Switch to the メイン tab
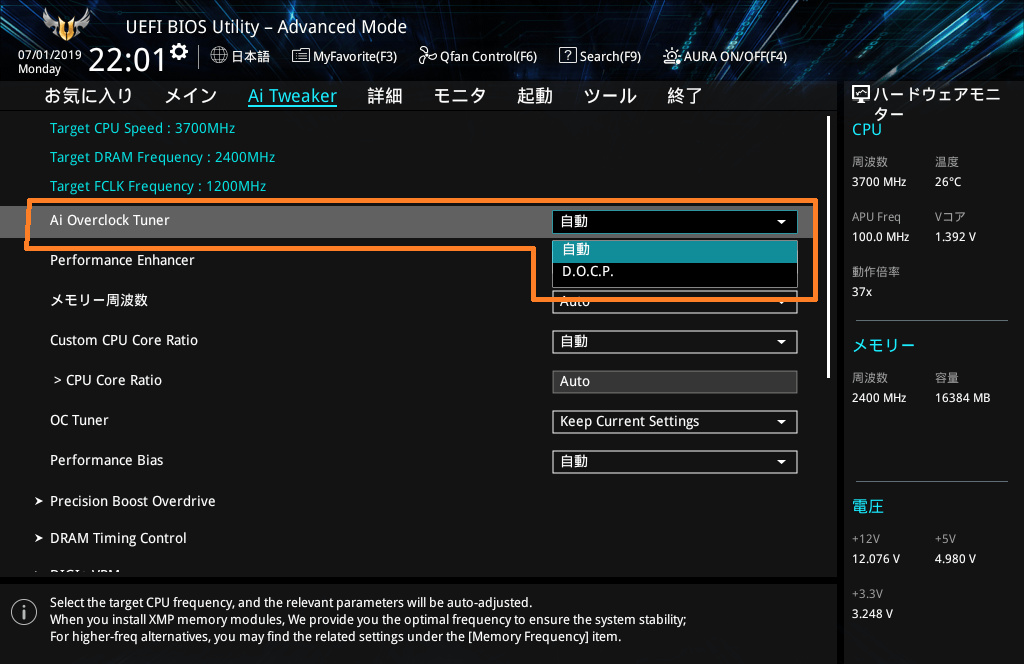Image resolution: width=1024 pixels, height=664 pixels. point(191,96)
